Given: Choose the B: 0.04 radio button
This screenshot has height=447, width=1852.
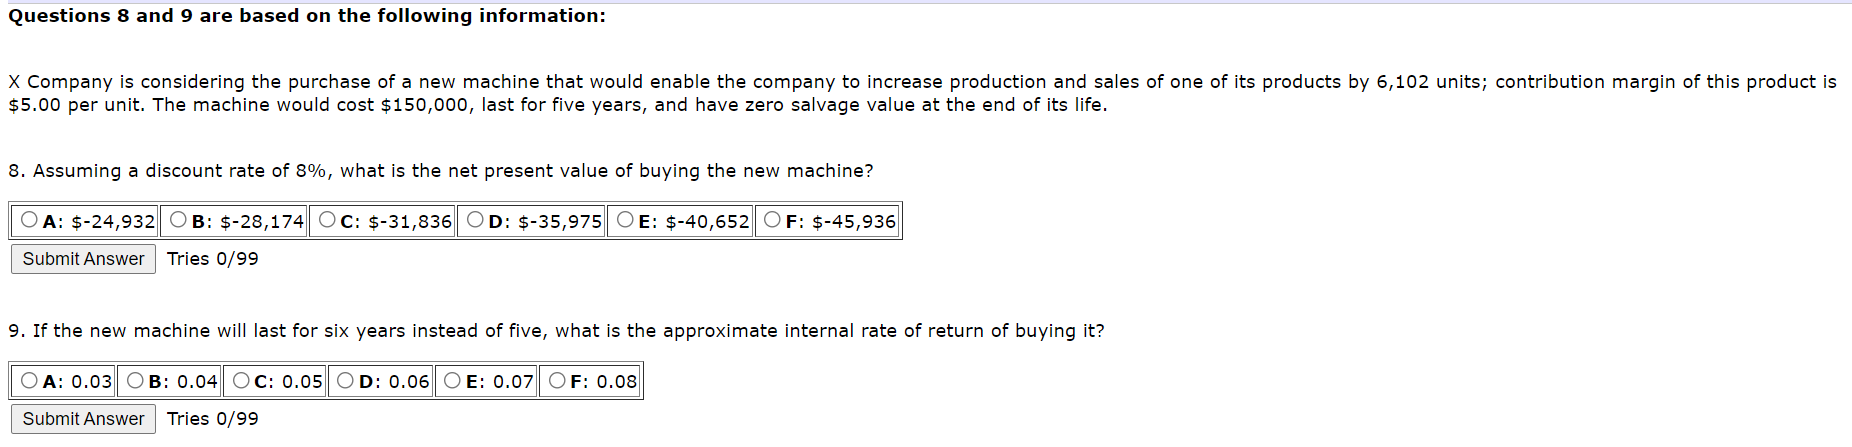Looking at the screenshot, I should pos(136,380).
